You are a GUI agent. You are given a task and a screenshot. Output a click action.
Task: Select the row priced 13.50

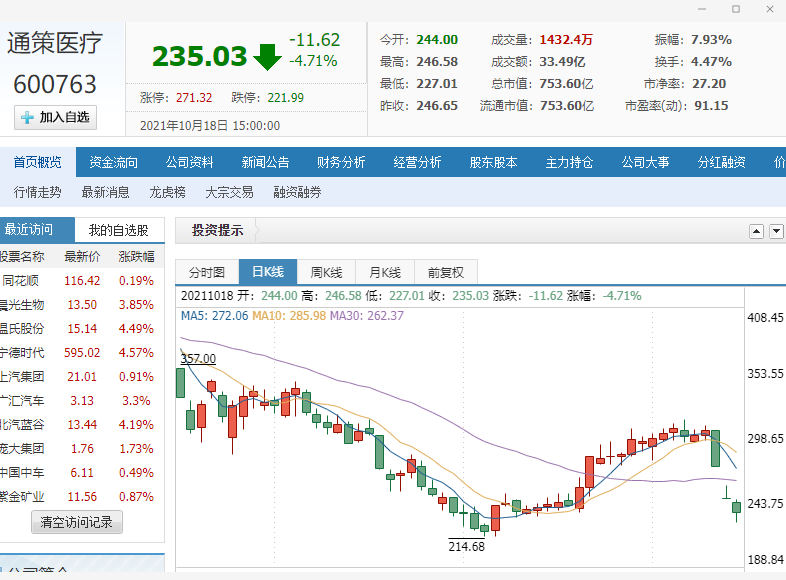pyautogui.click(x=82, y=305)
